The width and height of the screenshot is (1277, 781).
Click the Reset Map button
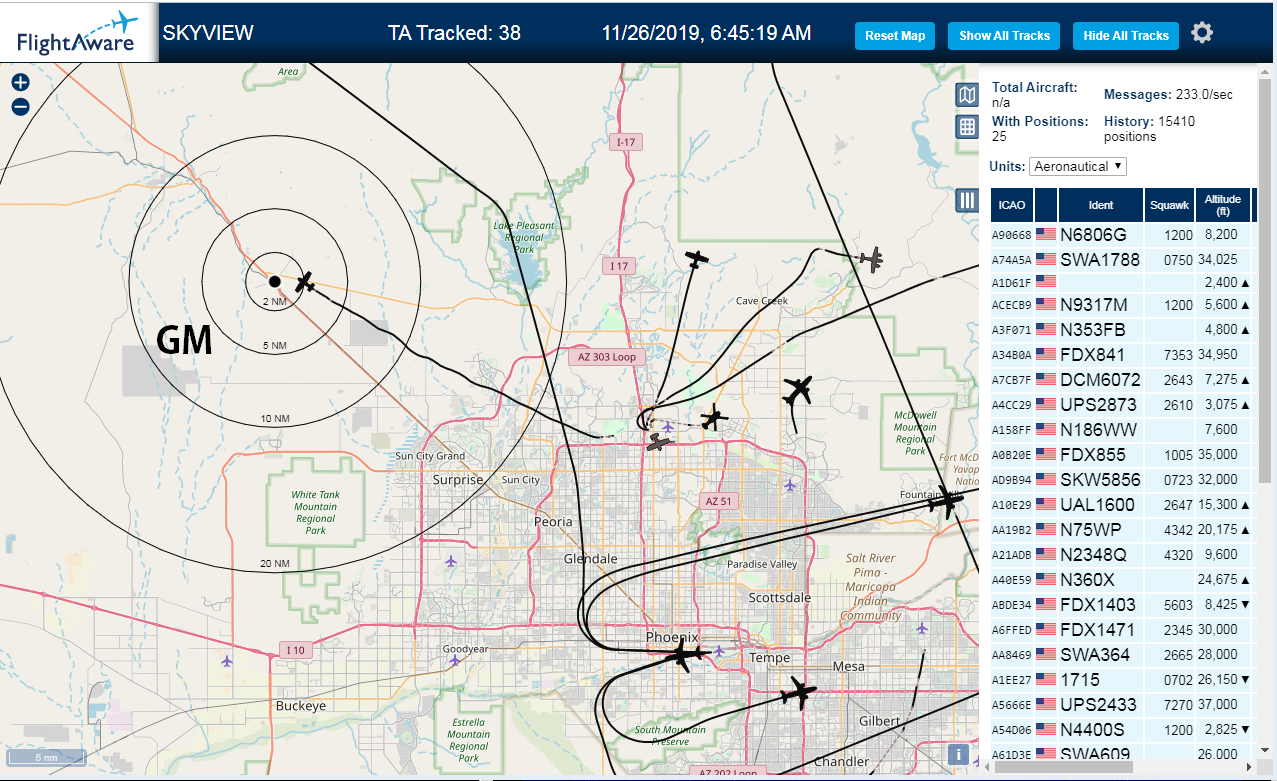(895, 36)
